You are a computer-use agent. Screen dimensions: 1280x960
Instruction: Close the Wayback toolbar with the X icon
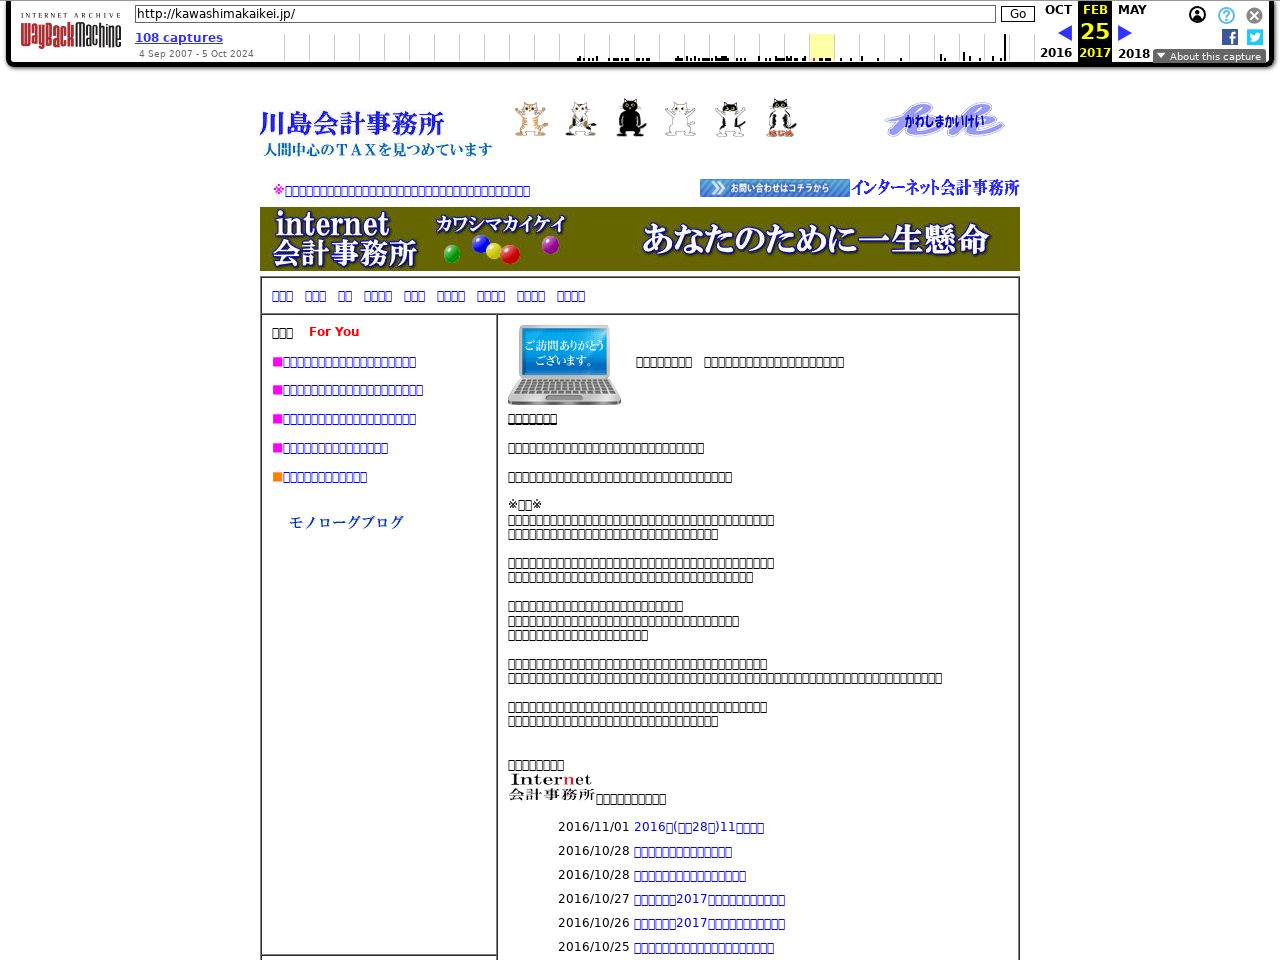tap(1254, 15)
